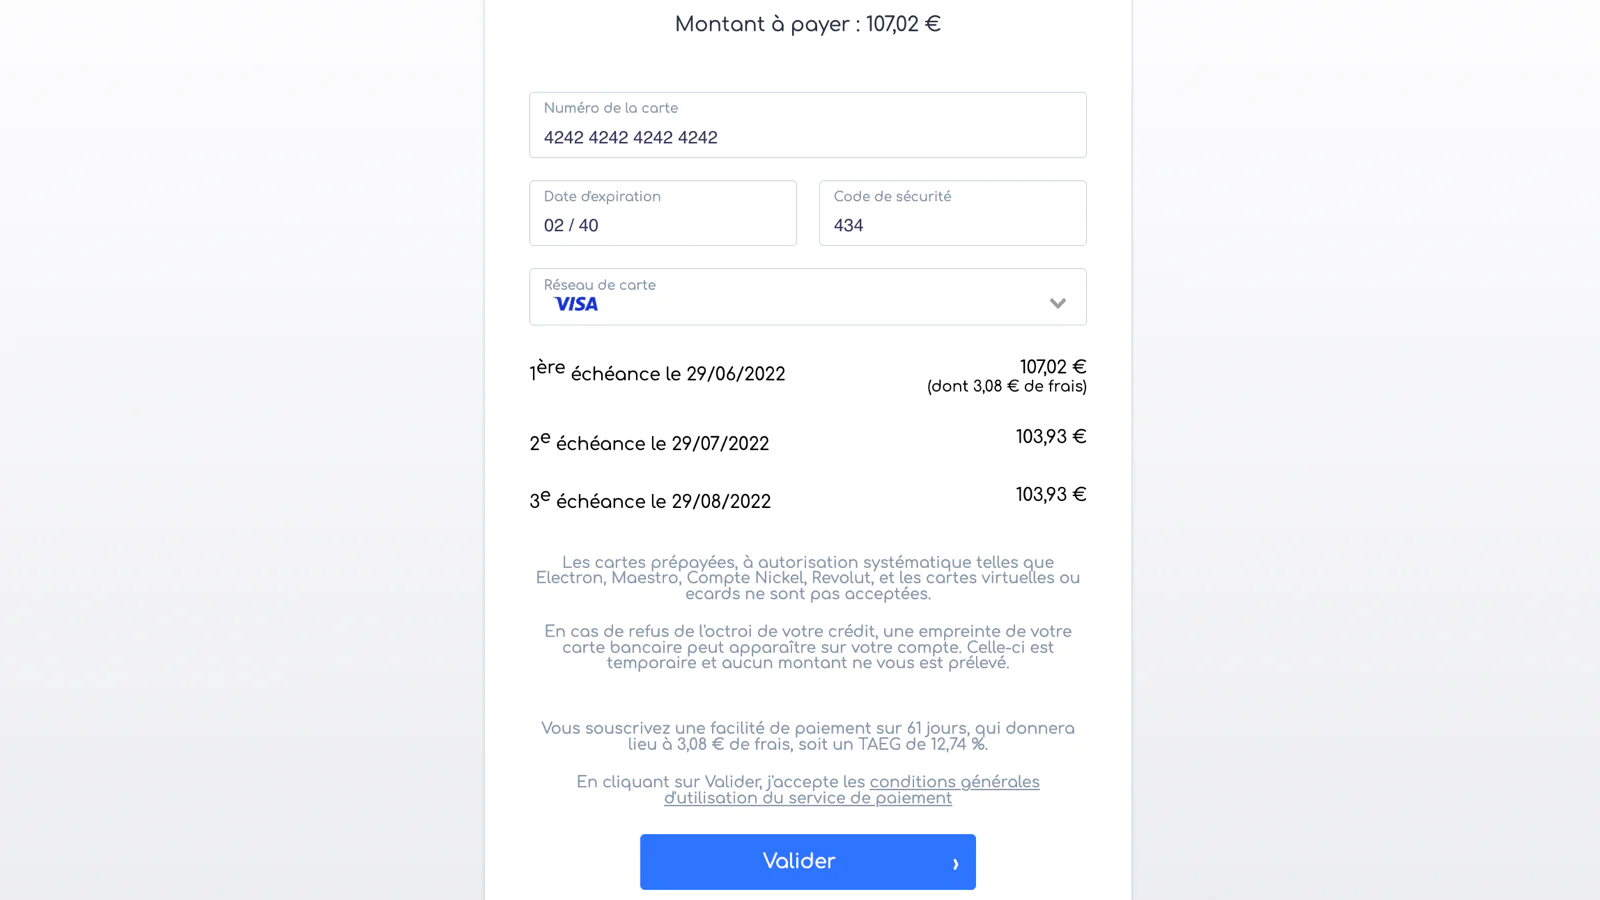Open the conditions générales d'utilisation link
Screen dimensions: 1600x900
point(954,782)
